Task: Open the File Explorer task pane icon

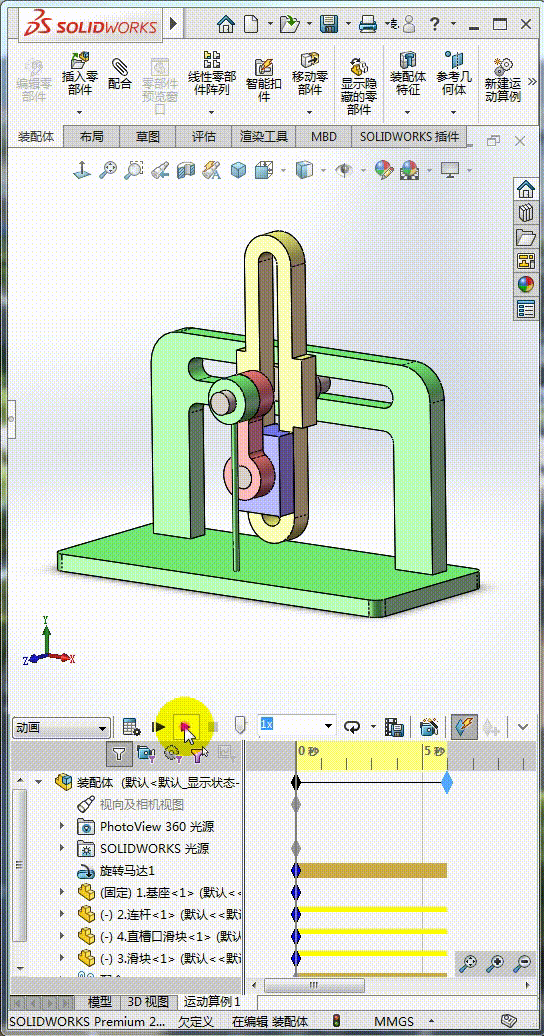Action: [525, 237]
